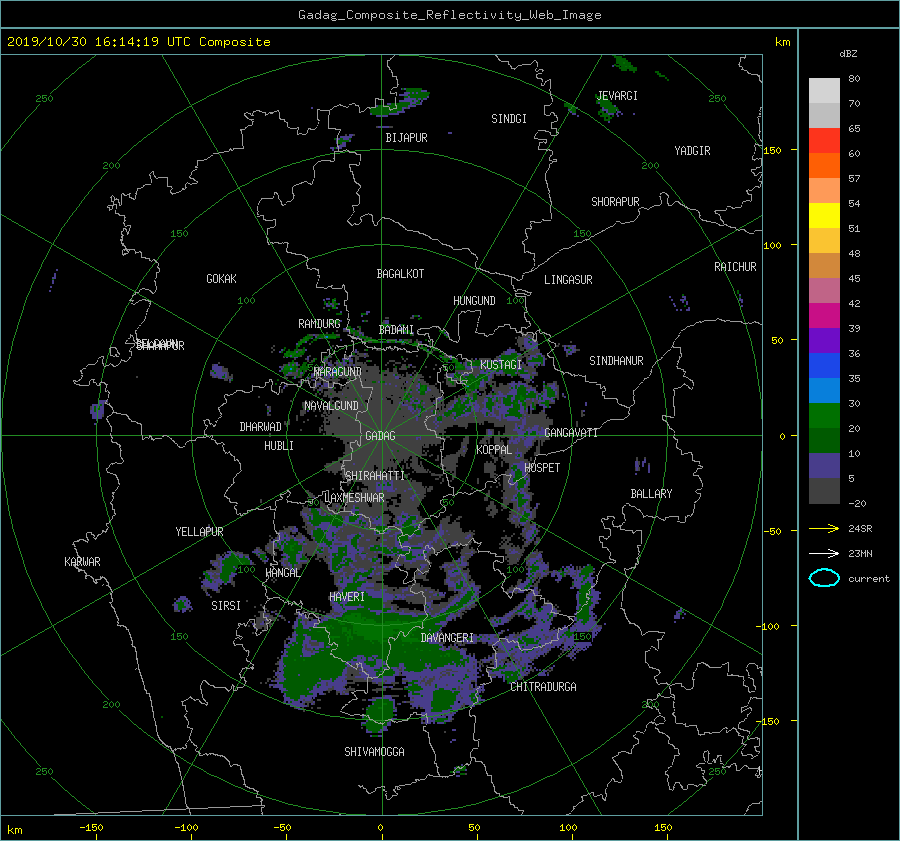
Task: Click the Gadag_Composite_Reflectivity_Web_Image title
Action: pos(449,15)
